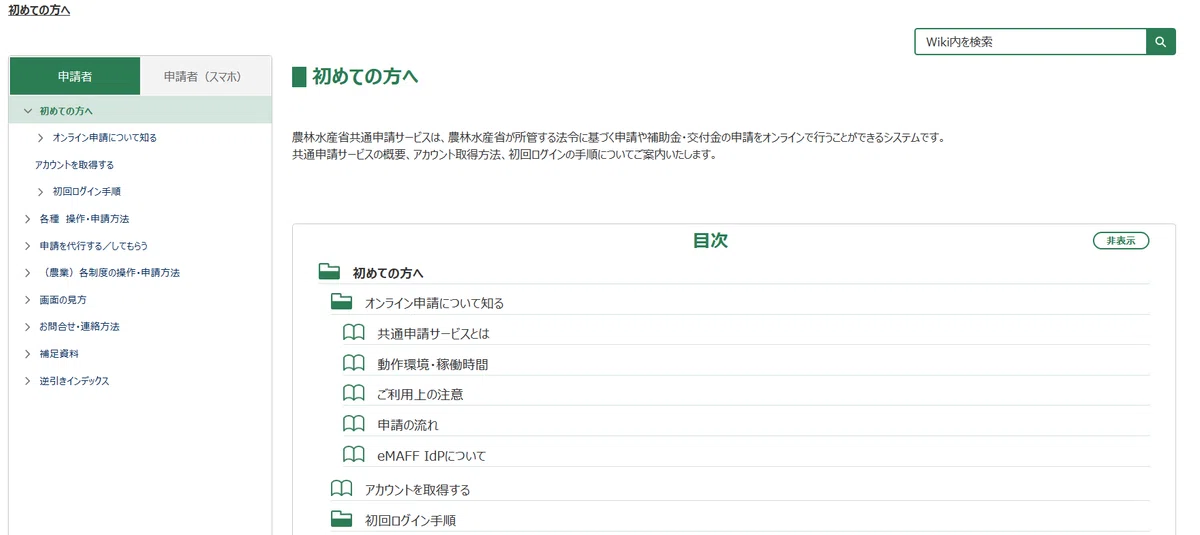
Task: Click the book icon beside アカウントを取得する in 目次
Action: click(342, 488)
